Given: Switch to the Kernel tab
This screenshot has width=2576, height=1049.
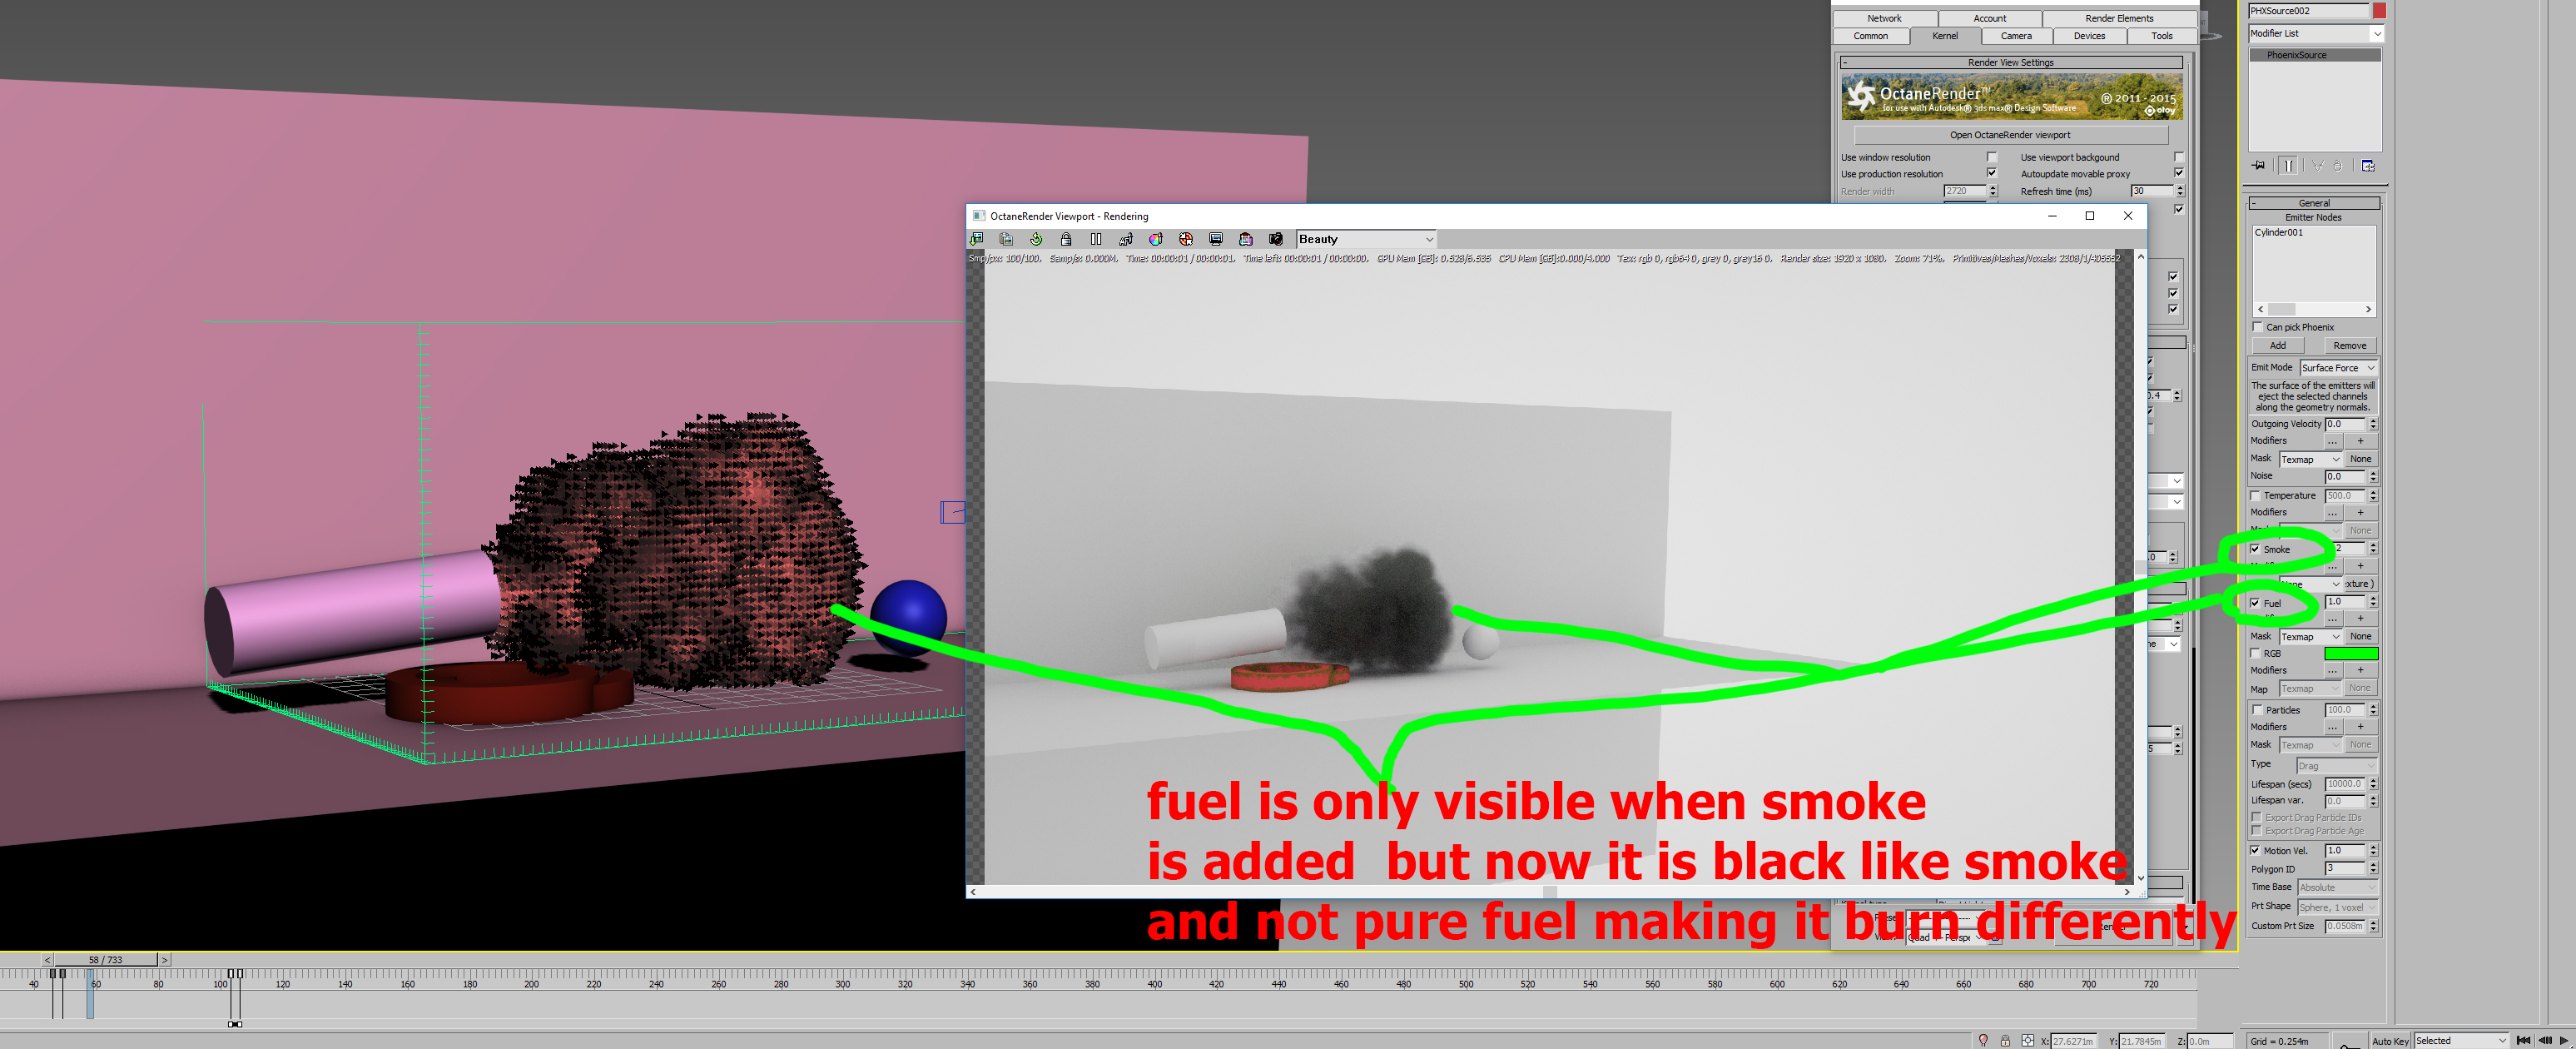Looking at the screenshot, I should (x=1944, y=36).
